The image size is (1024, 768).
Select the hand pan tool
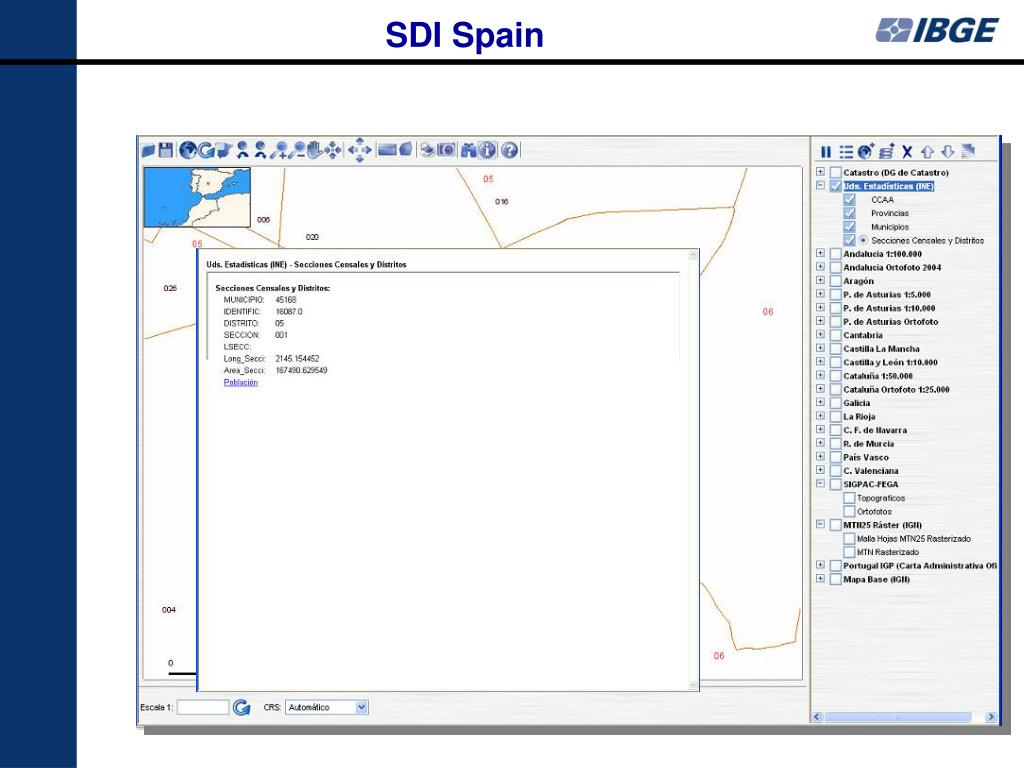[315, 150]
